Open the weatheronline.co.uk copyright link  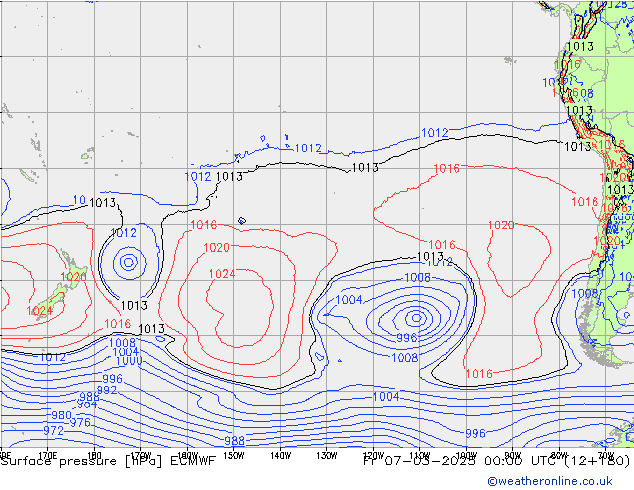tap(549, 481)
